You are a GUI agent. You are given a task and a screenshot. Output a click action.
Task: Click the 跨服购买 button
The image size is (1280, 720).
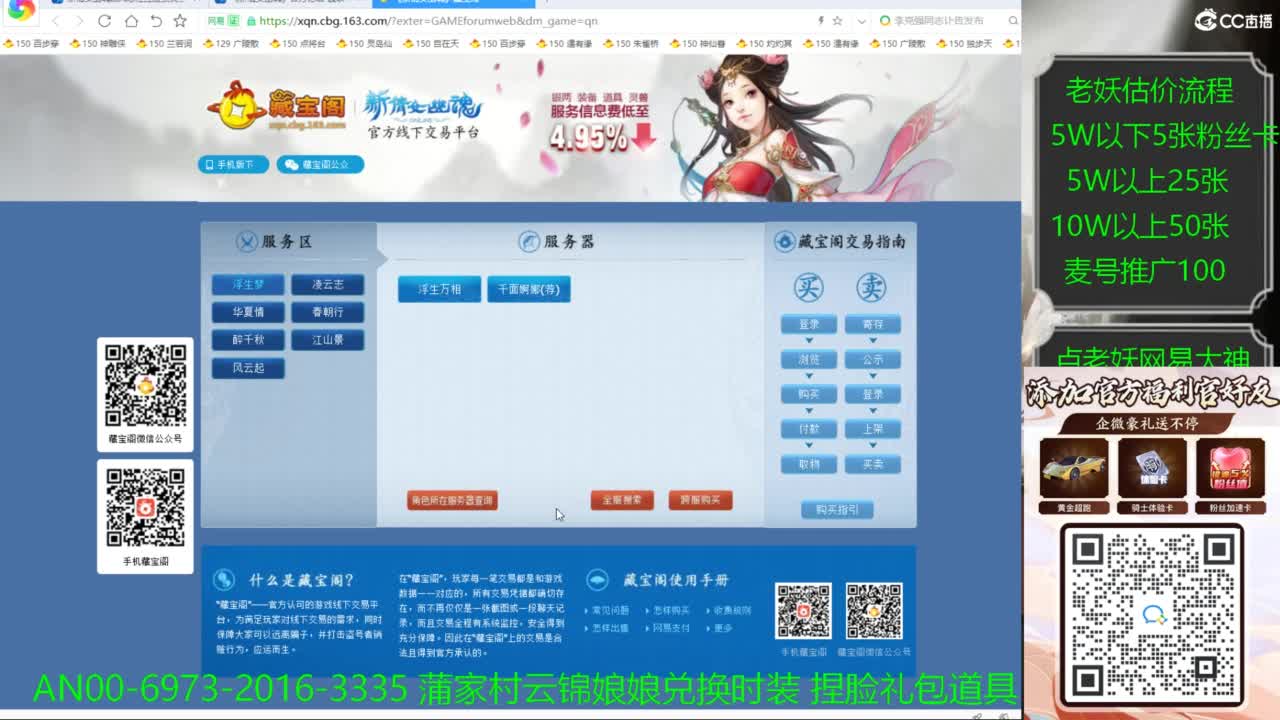pyautogui.click(x=699, y=500)
